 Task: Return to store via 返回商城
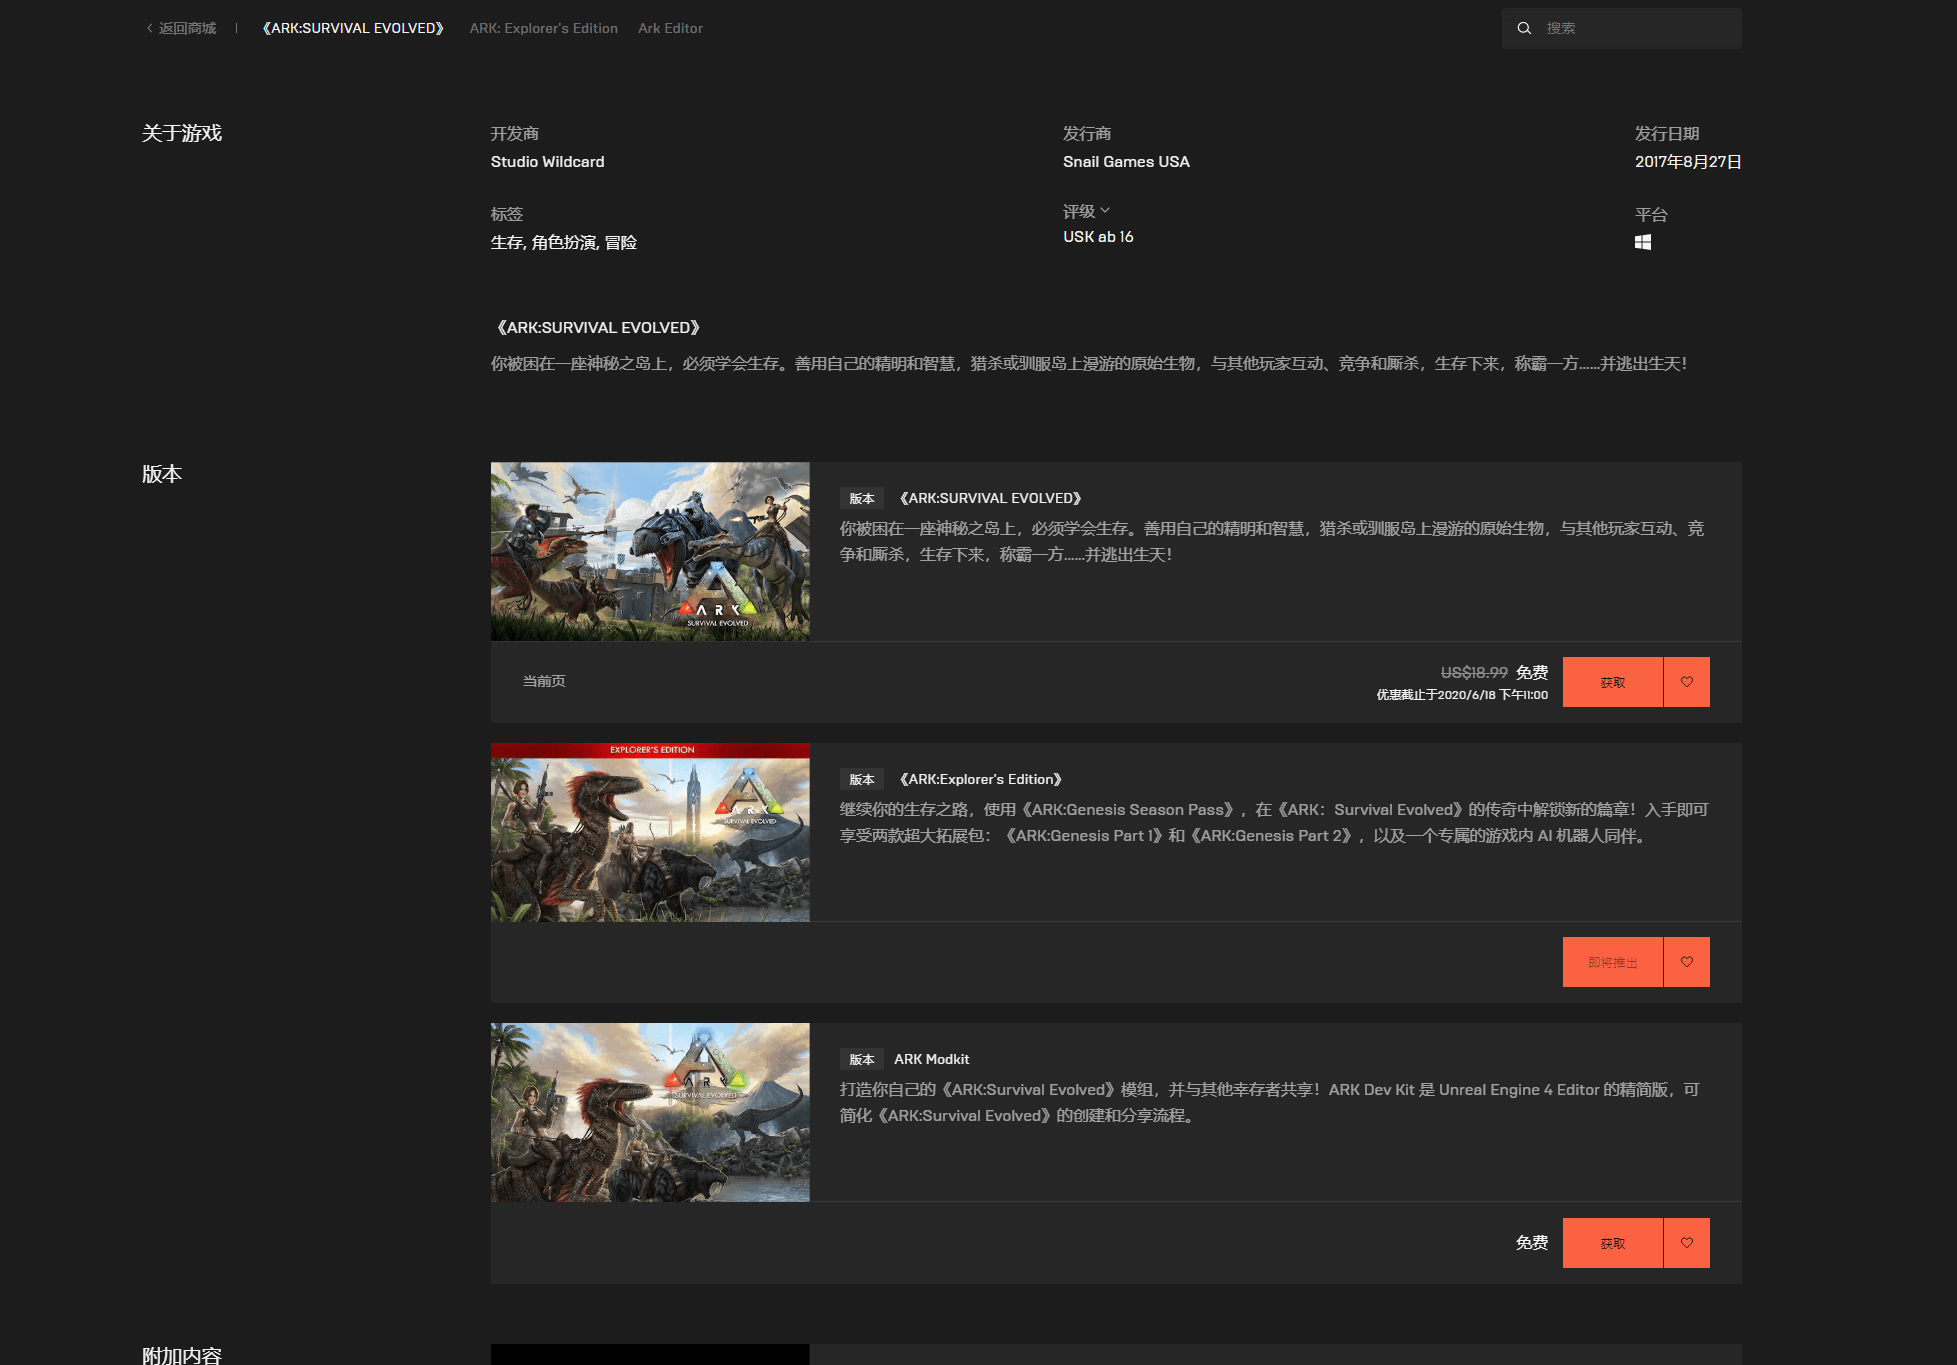point(187,28)
